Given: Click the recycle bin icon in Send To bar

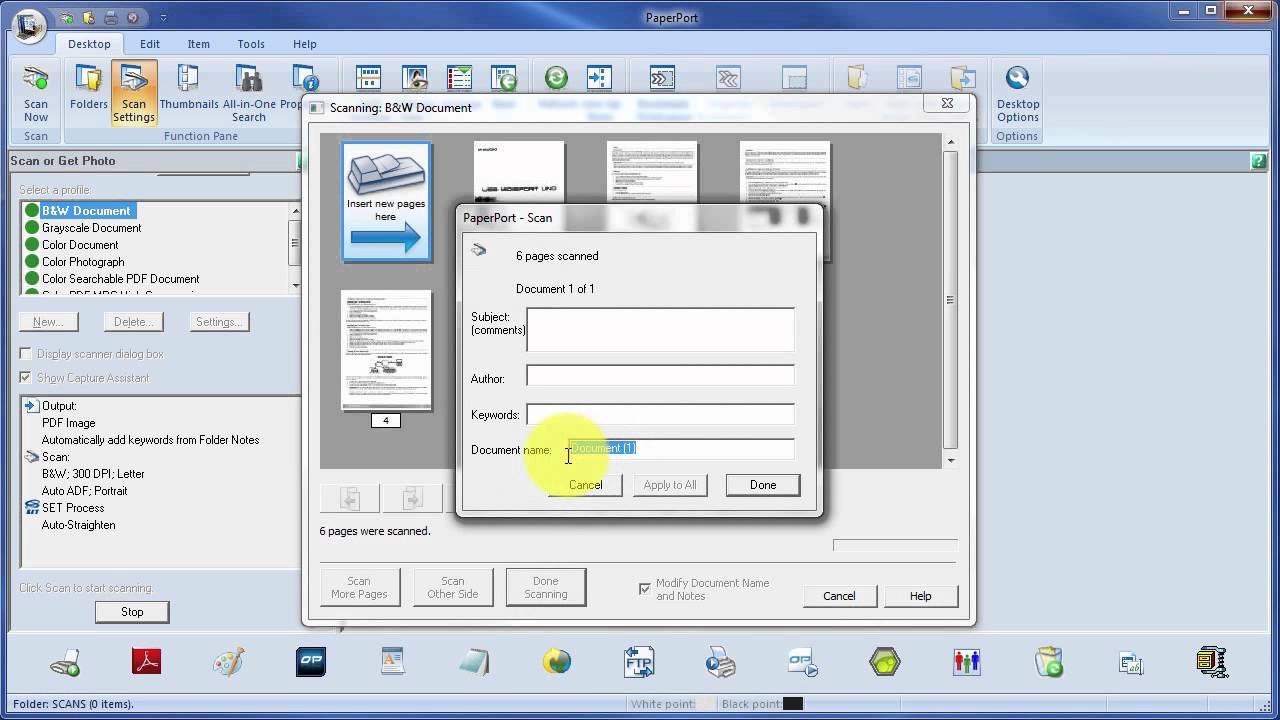Looking at the screenshot, I should point(1049,662).
